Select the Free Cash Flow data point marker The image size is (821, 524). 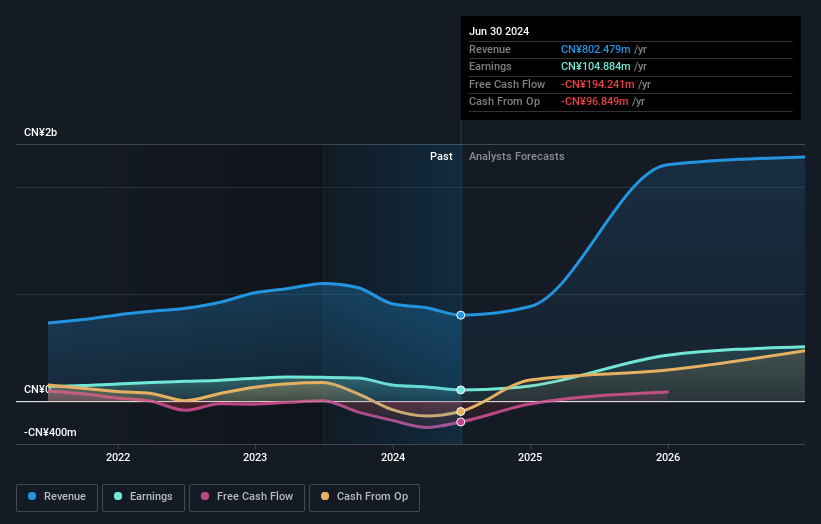(461, 422)
